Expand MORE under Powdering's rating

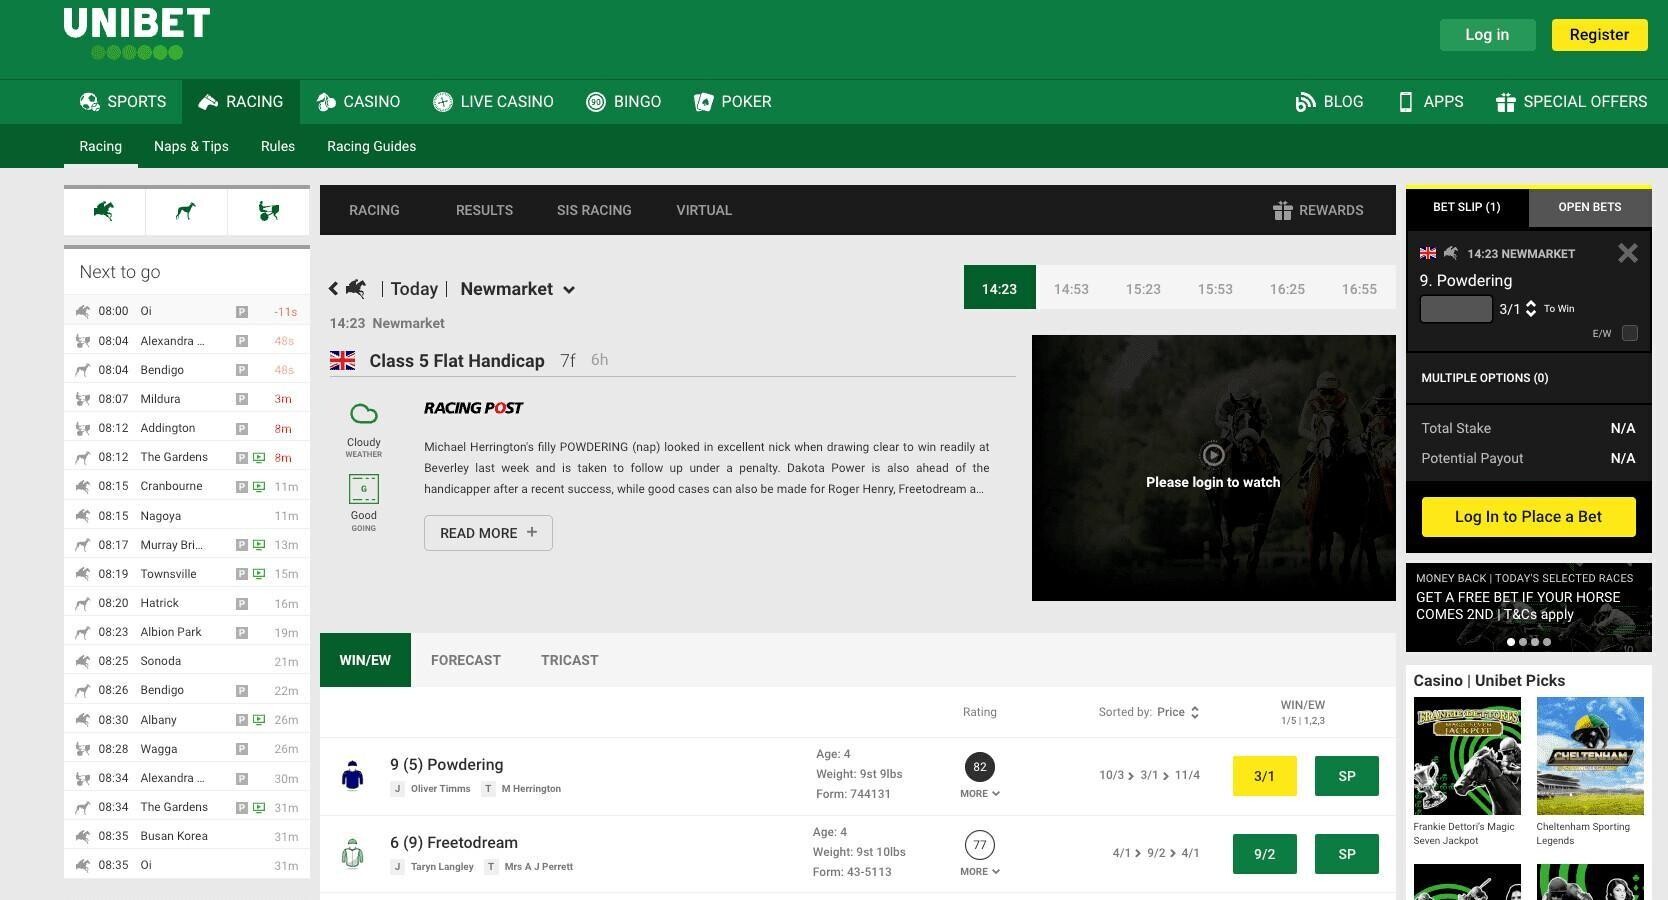979,794
